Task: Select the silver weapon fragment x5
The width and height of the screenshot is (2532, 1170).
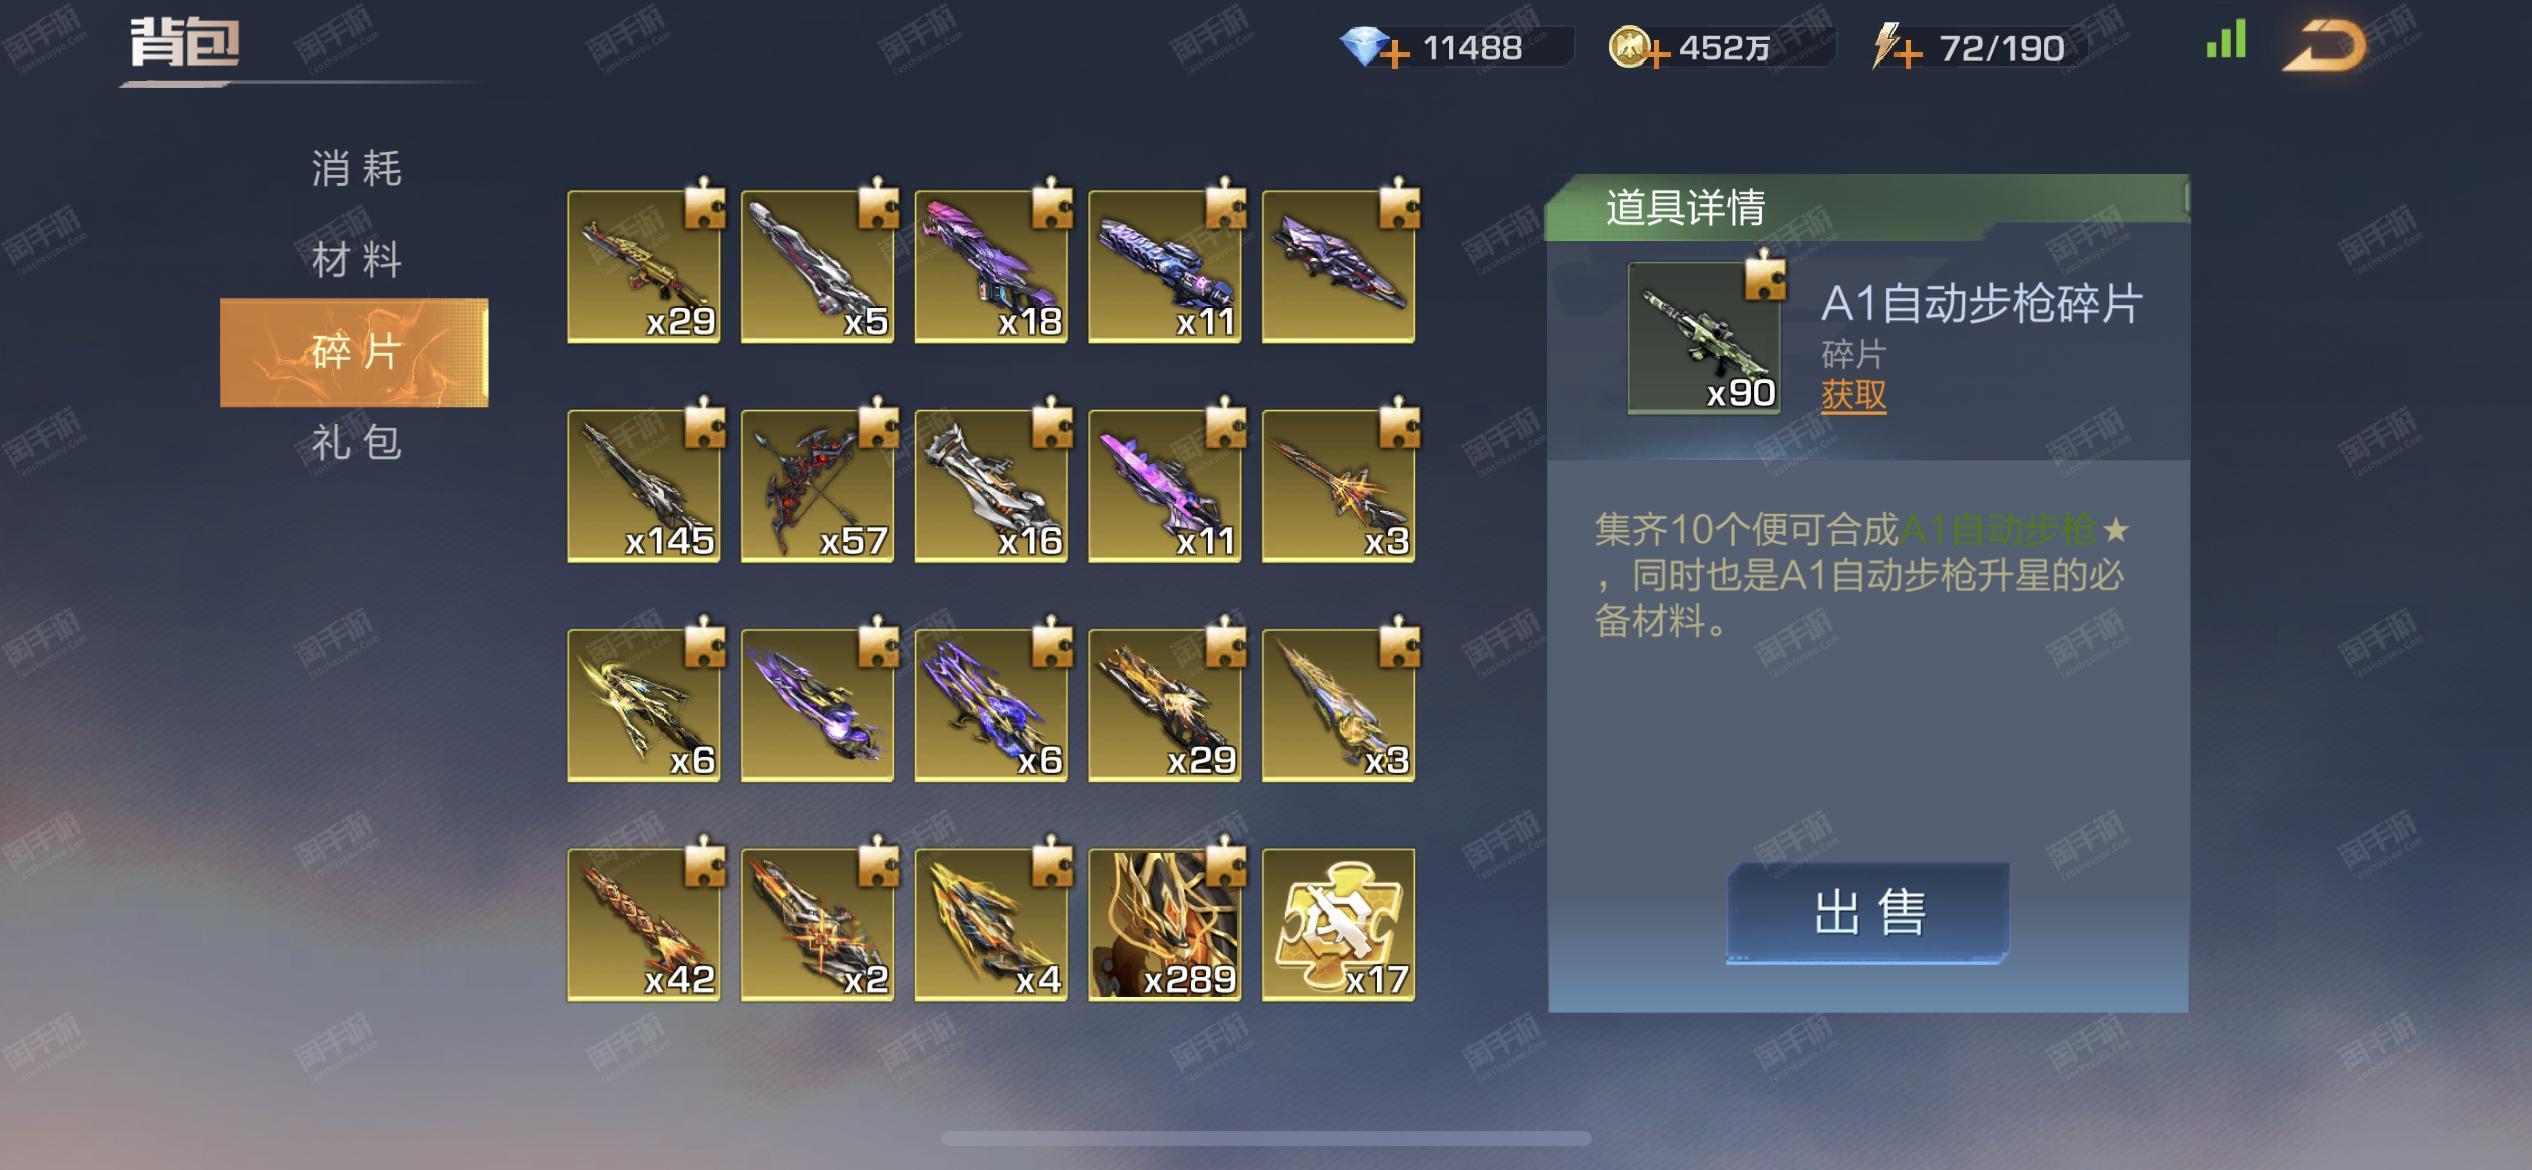Action: [817, 267]
